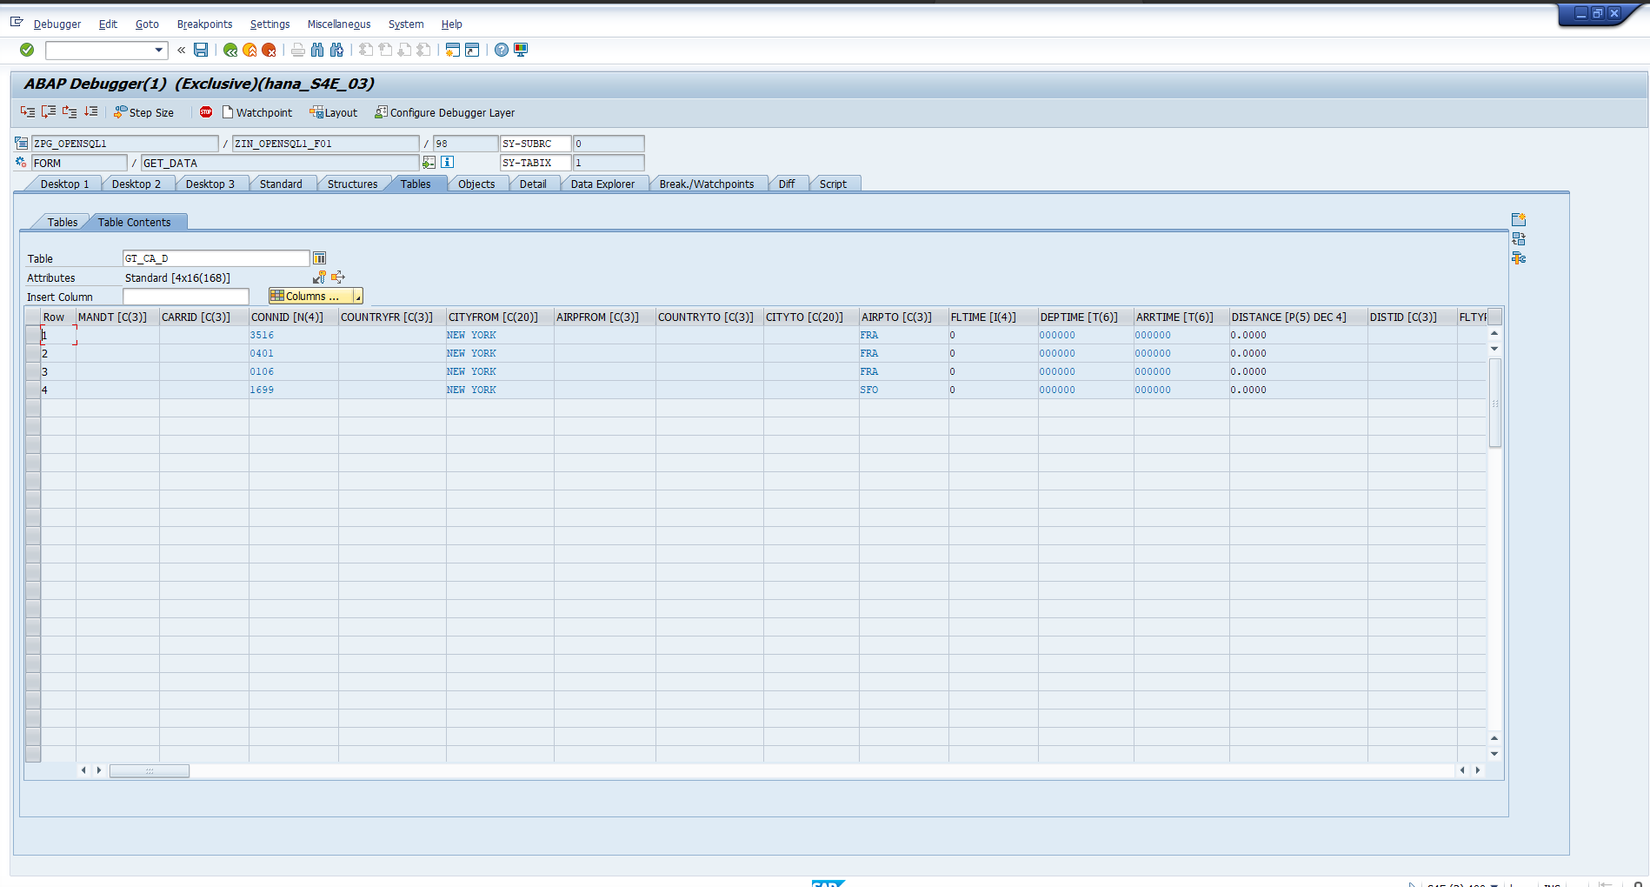Viewport: 1650px width, 887px height.
Task: Select row 3 using its row selector
Action: pos(33,371)
